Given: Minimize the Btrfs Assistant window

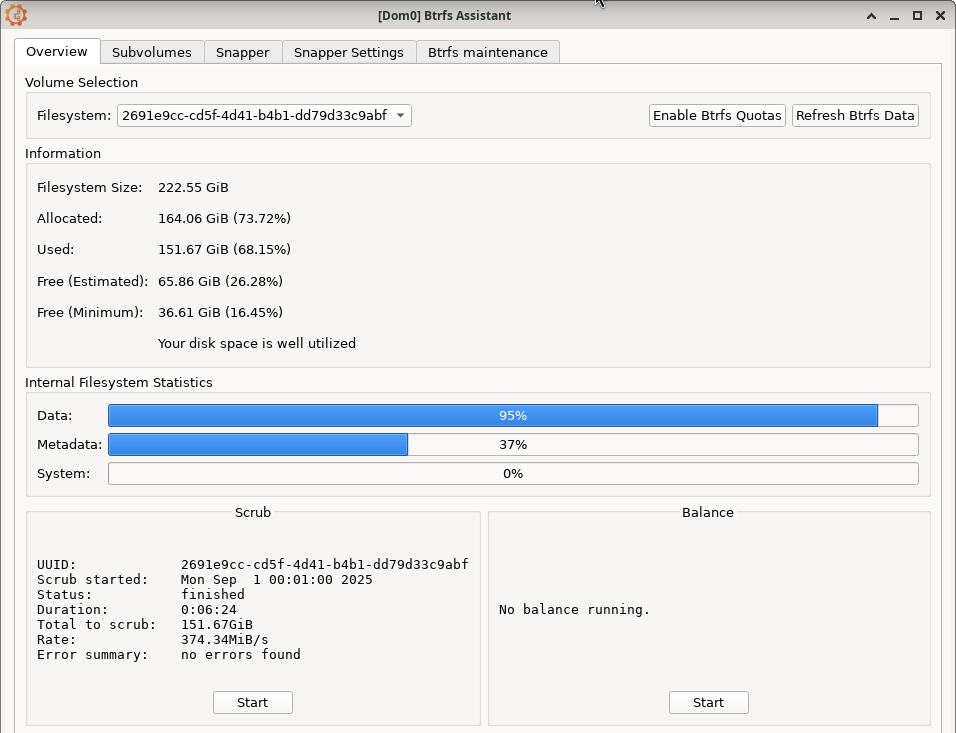Looking at the screenshot, I should point(895,16).
